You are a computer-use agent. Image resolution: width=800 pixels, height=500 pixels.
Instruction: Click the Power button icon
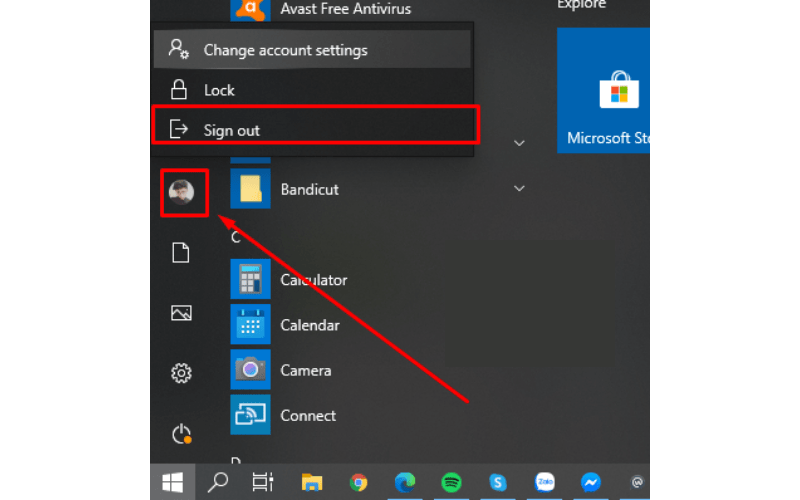click(x=181, y=433)
